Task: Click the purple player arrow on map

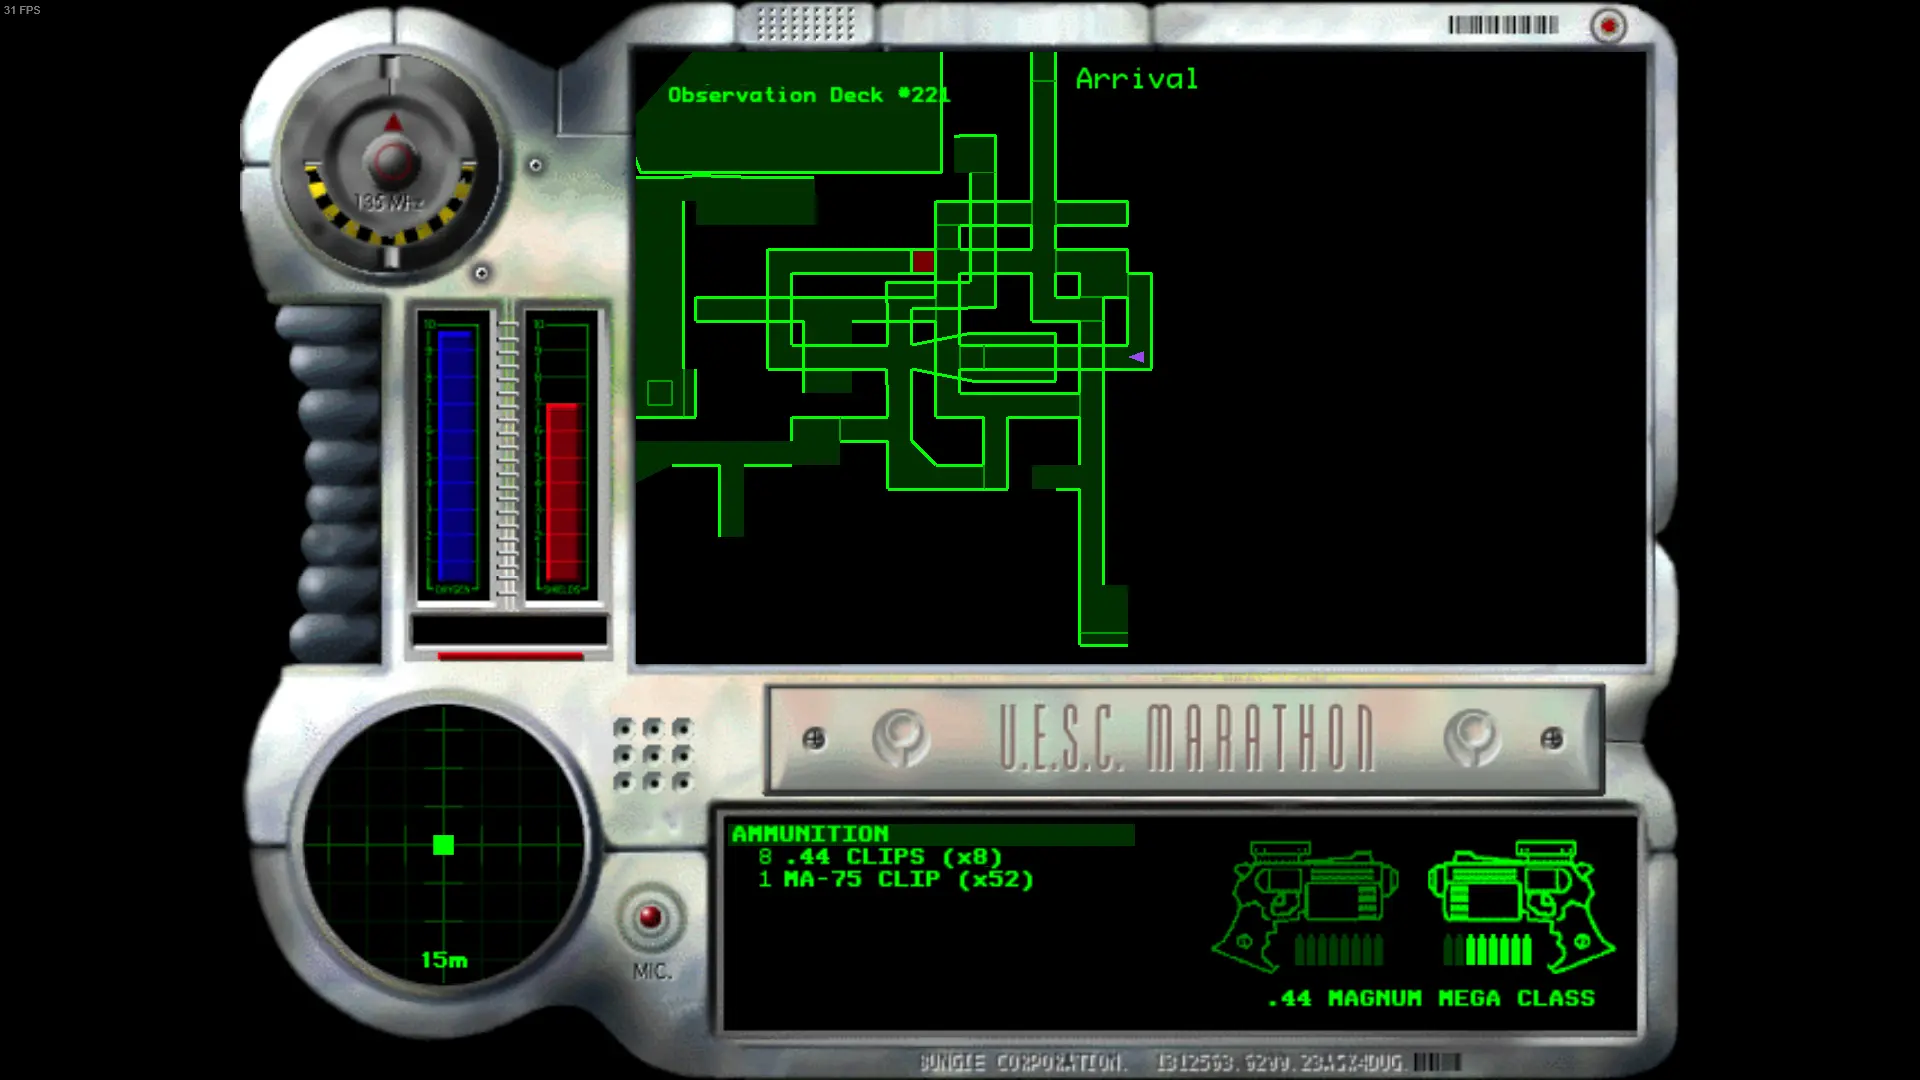Action: (x=1137, y=357)
